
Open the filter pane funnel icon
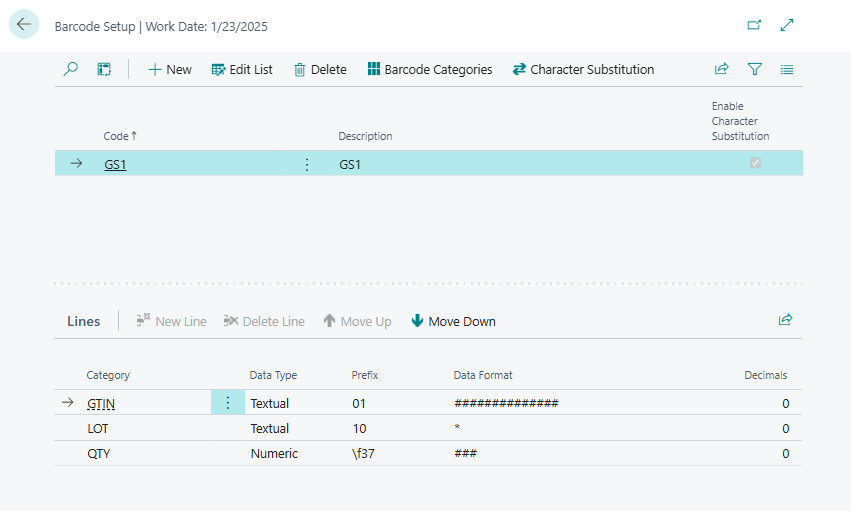(x=755, y=69)
